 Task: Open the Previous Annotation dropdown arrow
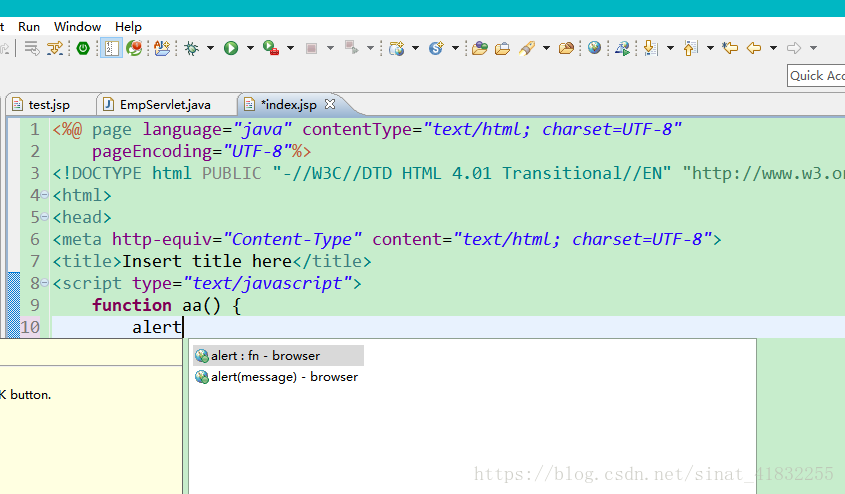[710, 48]
